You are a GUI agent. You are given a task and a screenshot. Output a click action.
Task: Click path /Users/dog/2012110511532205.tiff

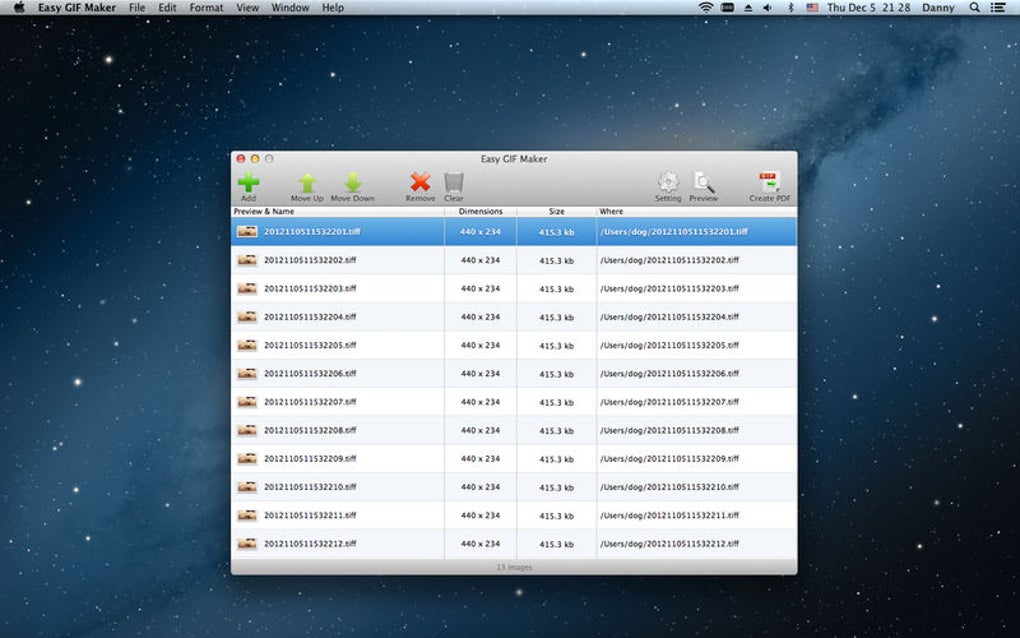[x=669, y=345]
